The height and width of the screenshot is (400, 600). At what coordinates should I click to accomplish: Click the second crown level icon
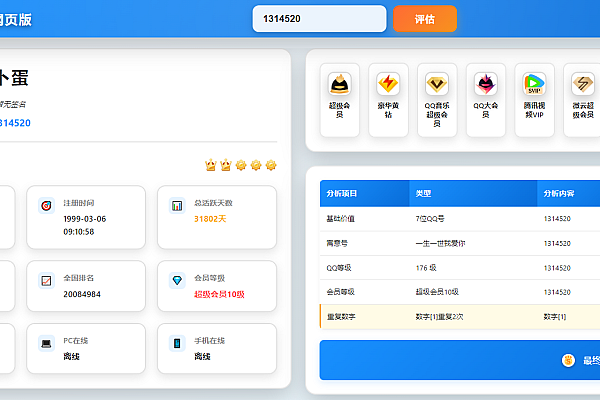point(226,165)
